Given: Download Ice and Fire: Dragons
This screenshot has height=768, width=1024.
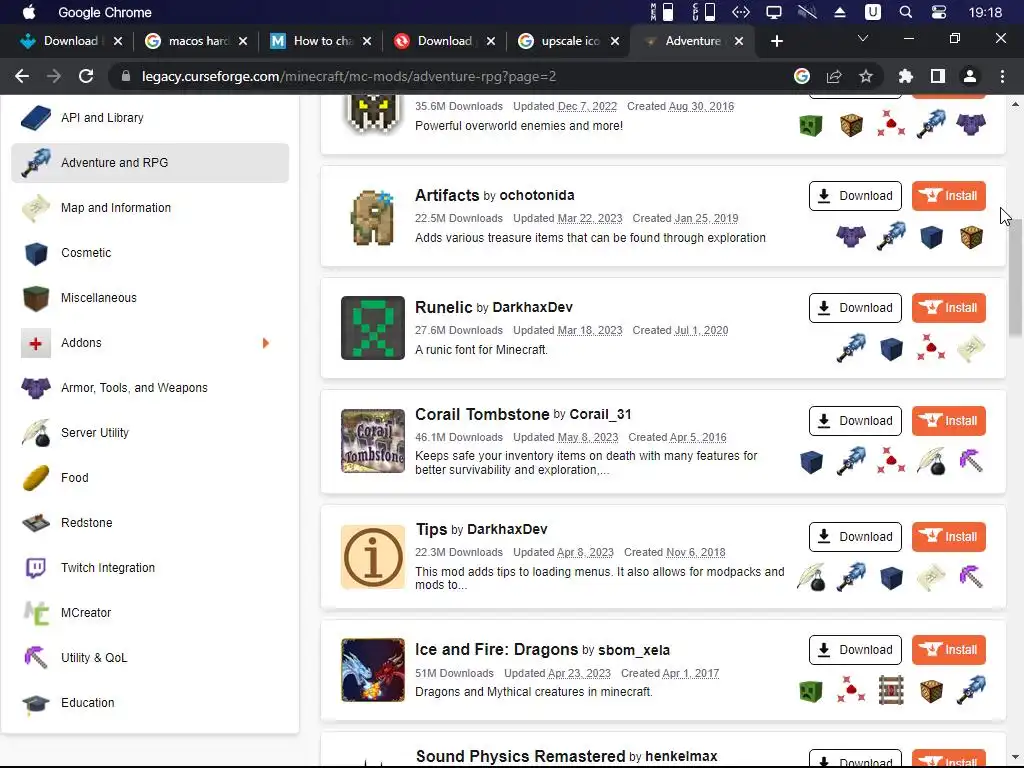Looking at the screenshot, I should click(x=855, y=650).
